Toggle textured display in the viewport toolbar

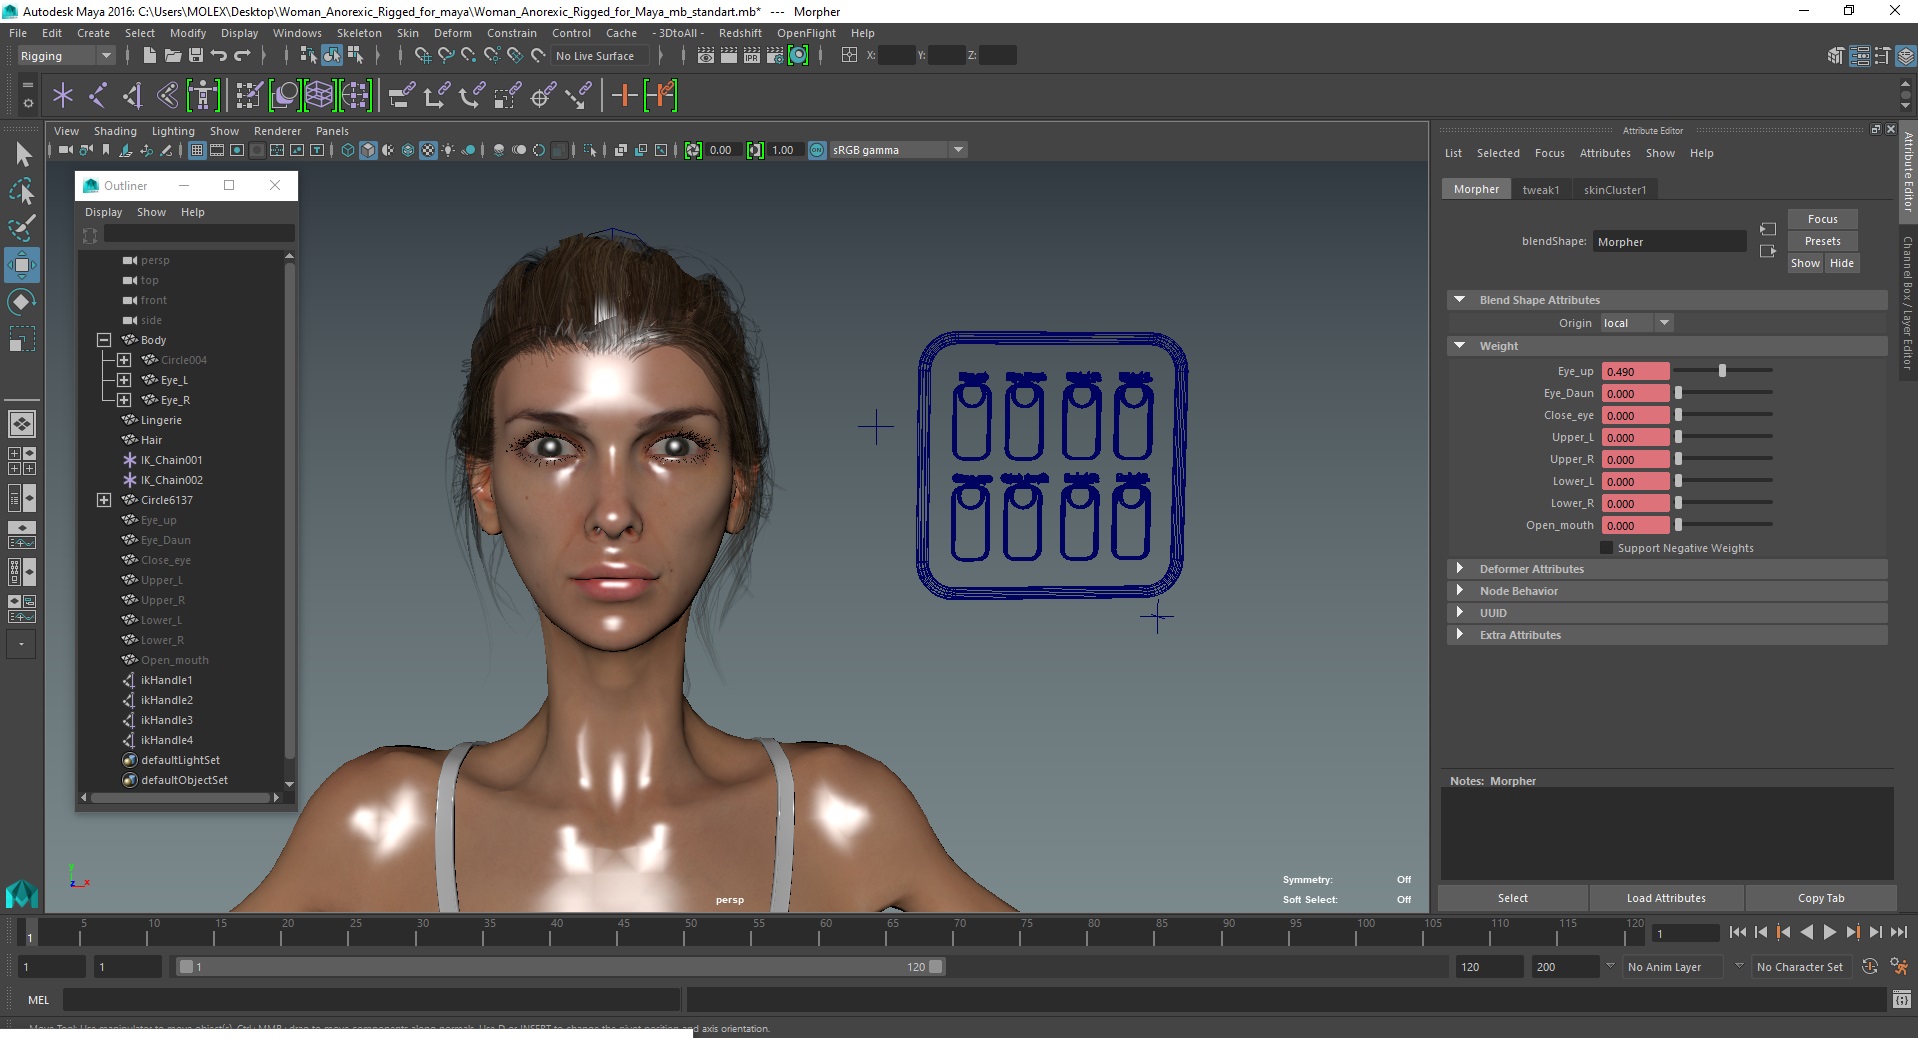point(428,150)
